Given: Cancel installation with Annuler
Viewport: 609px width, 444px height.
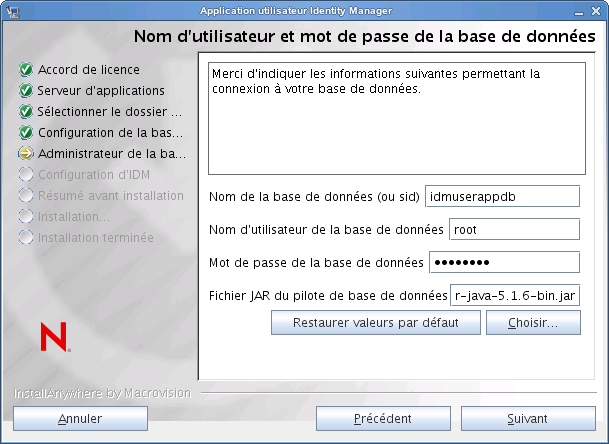Looking at the screenshot, I should pyautogui.click(x=80, y=418).
